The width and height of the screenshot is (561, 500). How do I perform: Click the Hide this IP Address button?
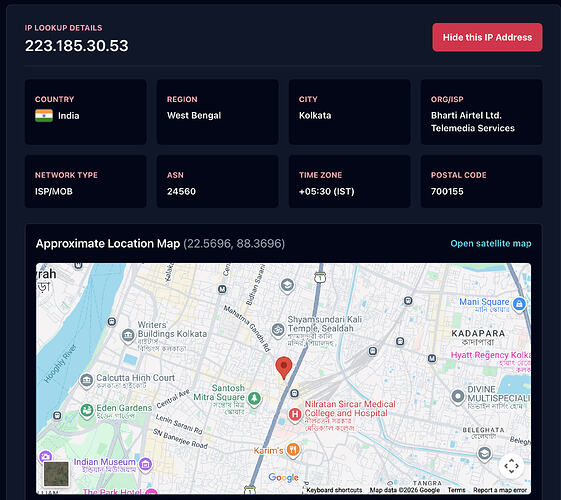tap(487, 37)
